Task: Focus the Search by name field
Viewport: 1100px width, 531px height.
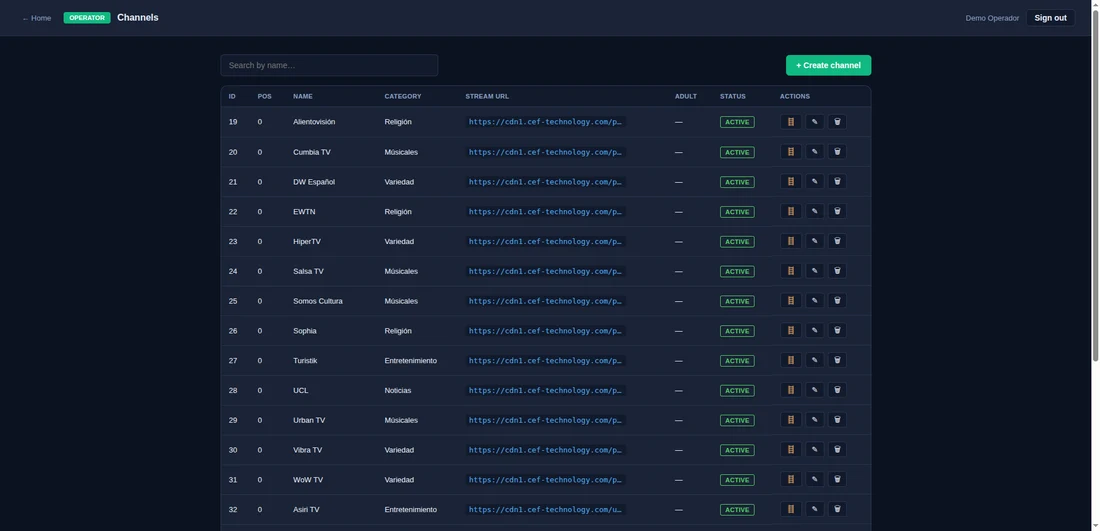Action: (x=329, y=65)
